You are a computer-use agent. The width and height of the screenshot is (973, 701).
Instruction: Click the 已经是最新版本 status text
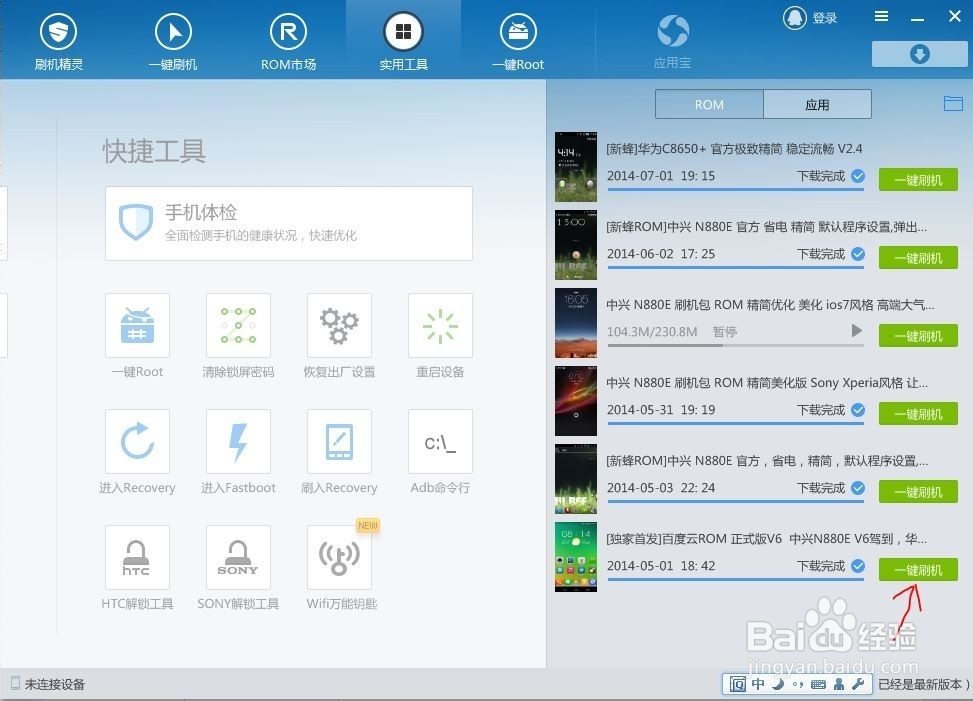pos(920,684)
